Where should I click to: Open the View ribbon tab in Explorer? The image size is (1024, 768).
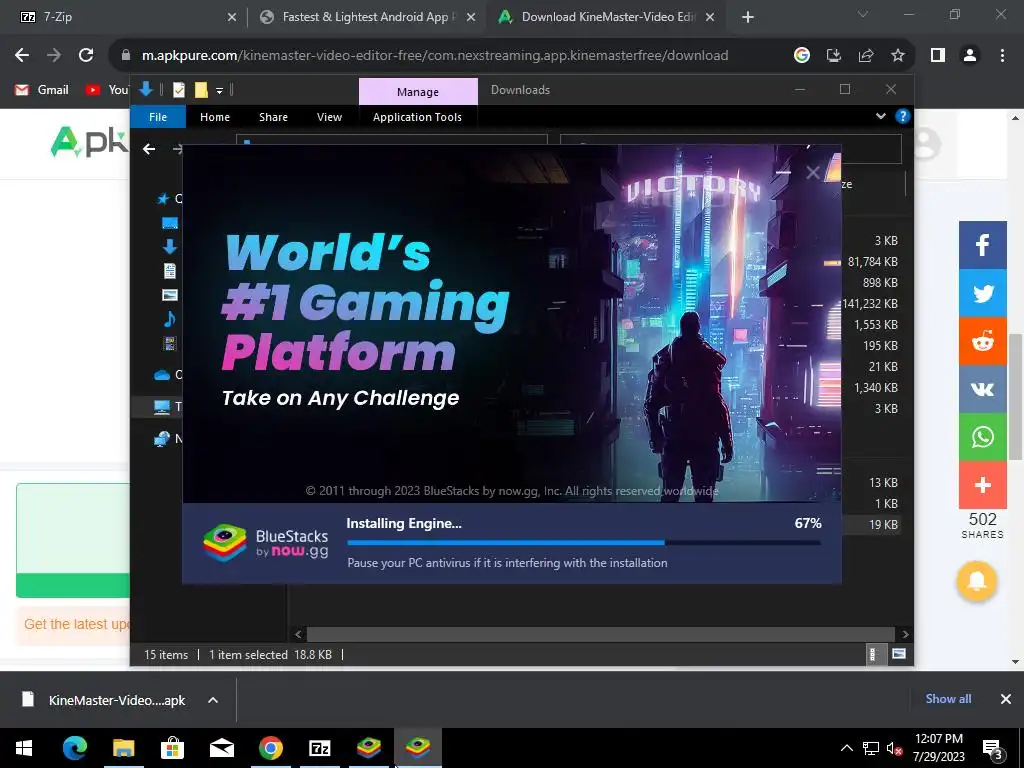point(329,117)
